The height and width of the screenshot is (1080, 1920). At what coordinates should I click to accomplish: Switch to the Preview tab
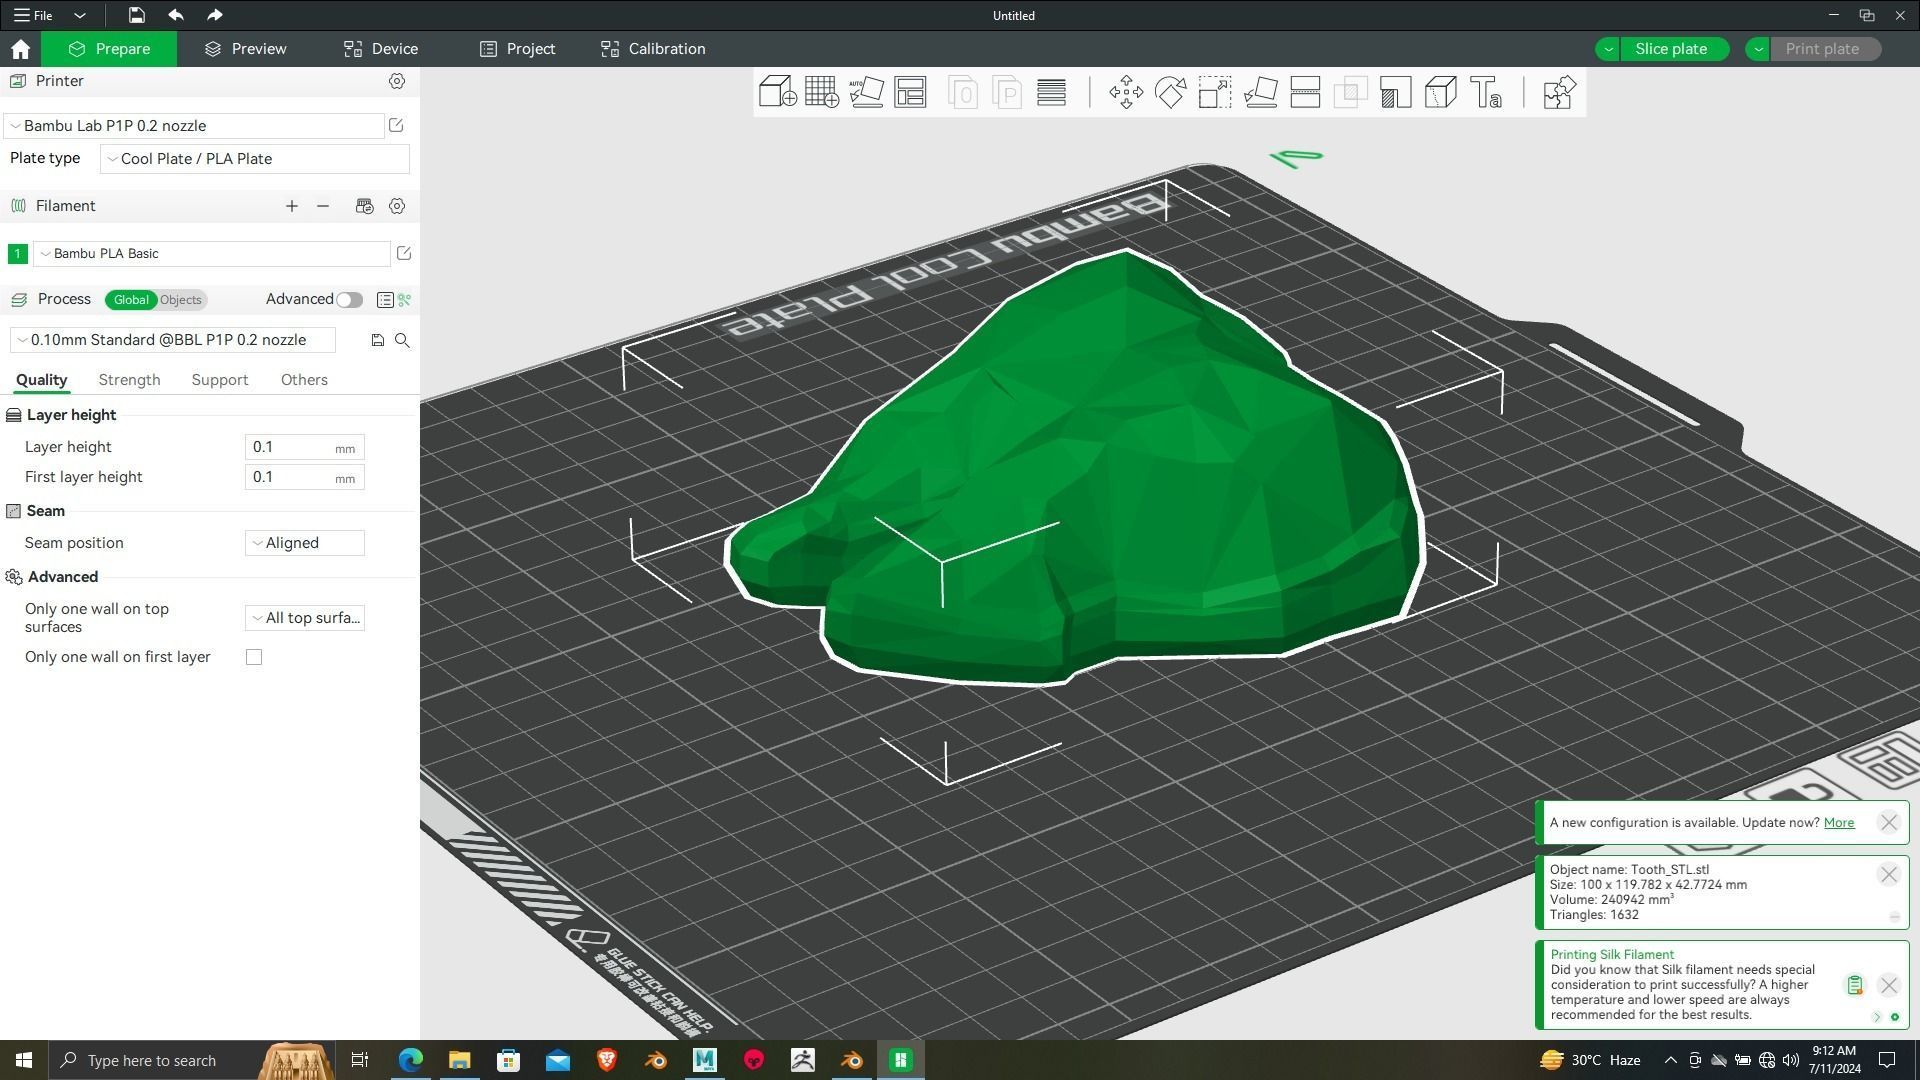(x=245, y=49)
